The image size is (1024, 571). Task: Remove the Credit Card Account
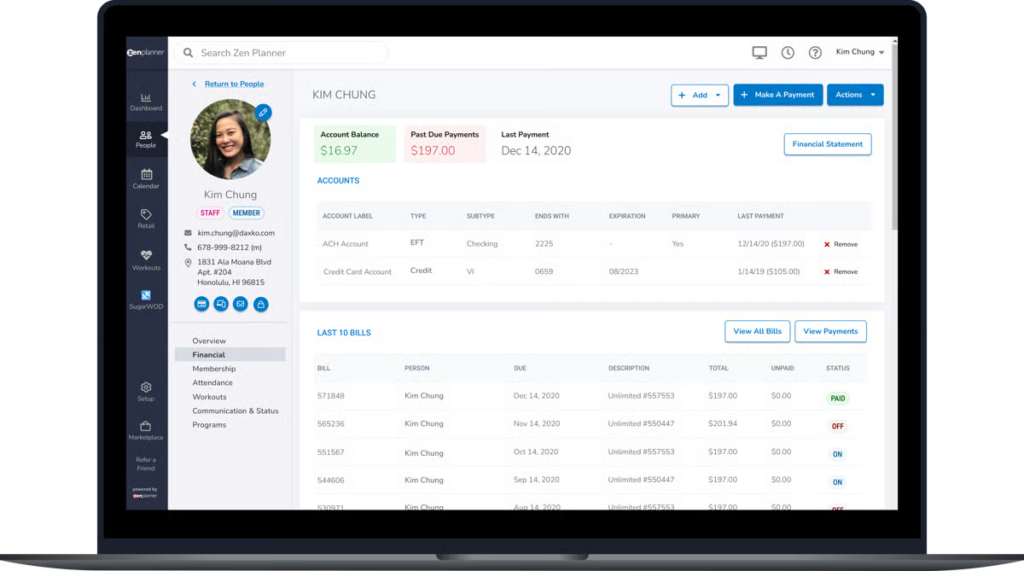pos(841,272)
